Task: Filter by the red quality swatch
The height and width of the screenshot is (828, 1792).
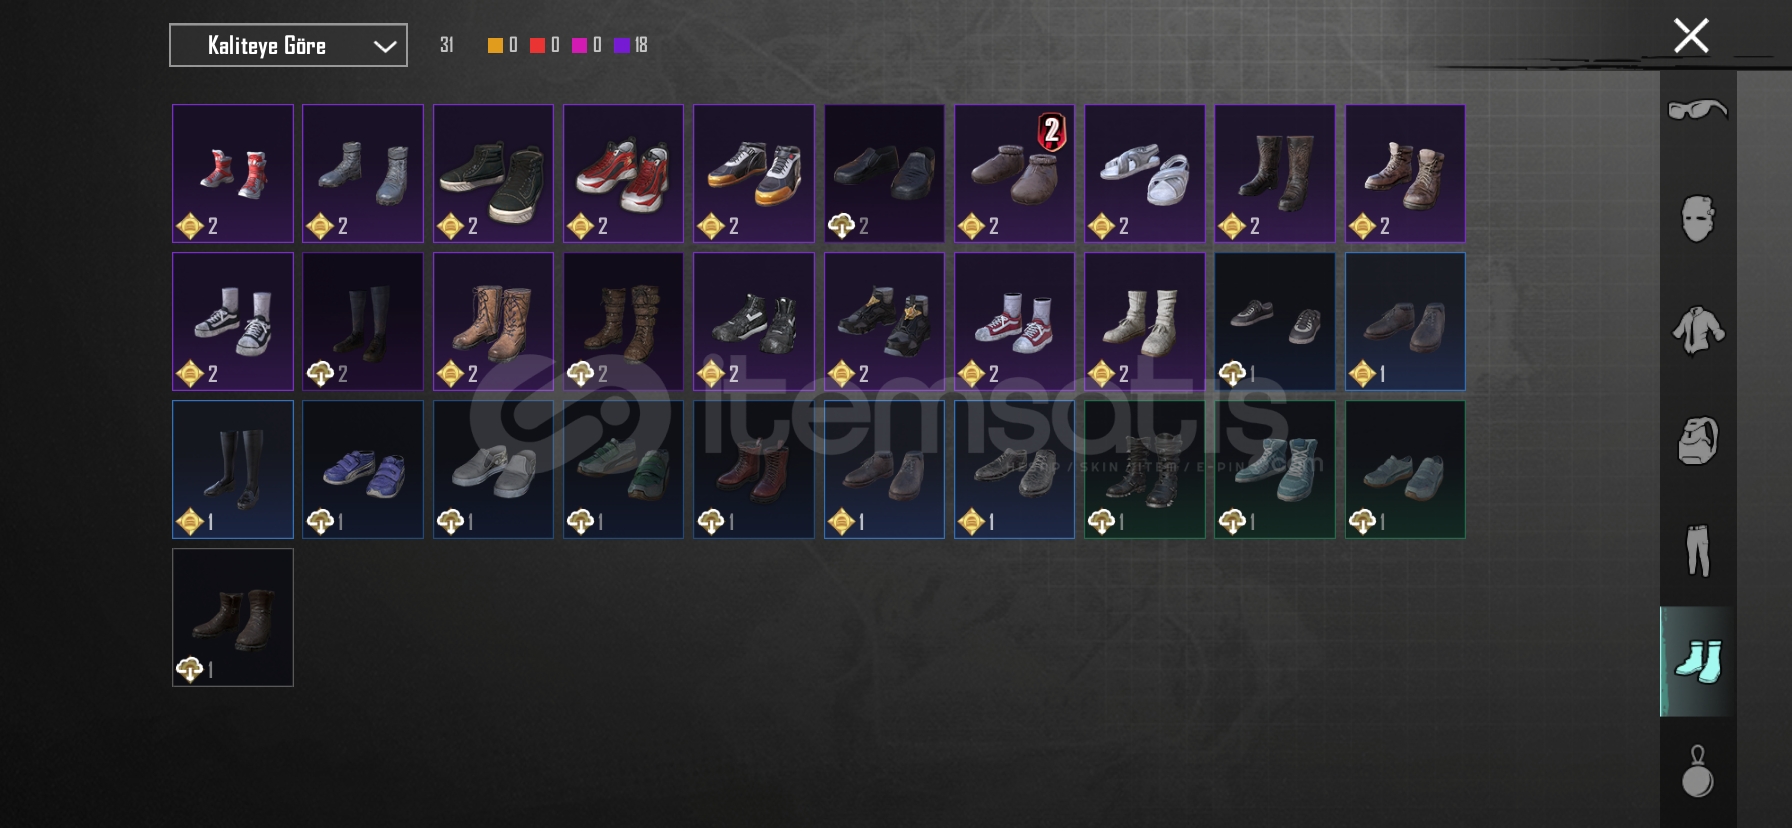Action: tap(537, 45)
